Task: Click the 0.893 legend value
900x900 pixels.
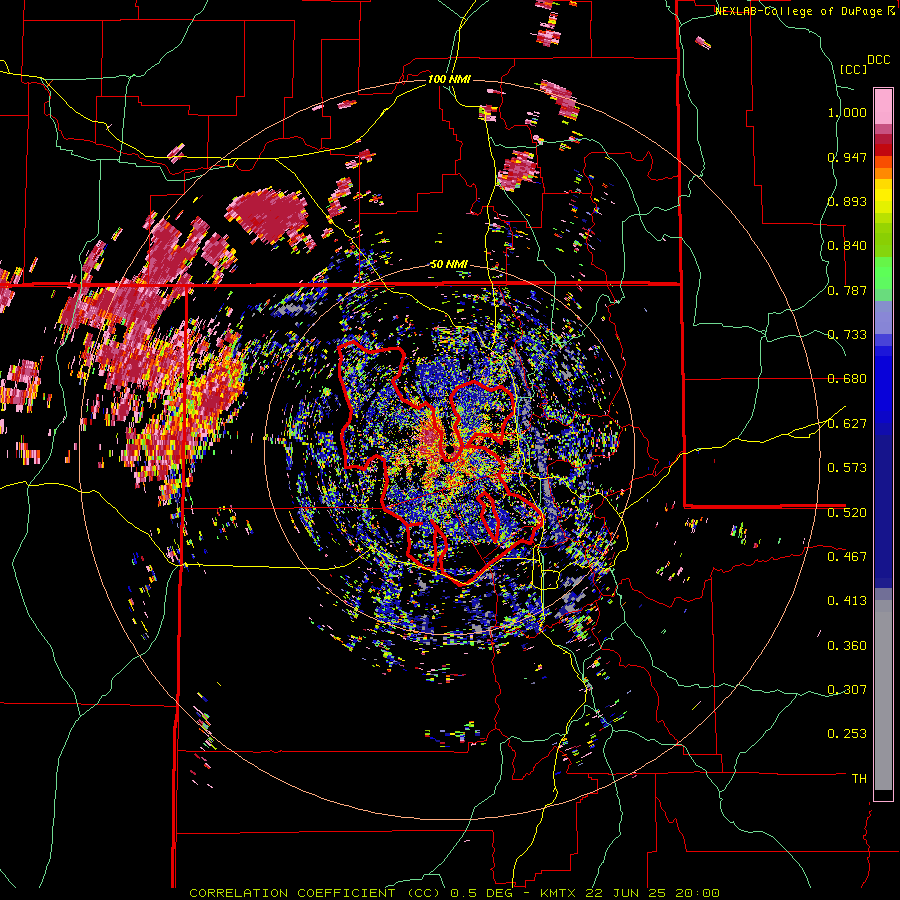Action: [847, 201]
